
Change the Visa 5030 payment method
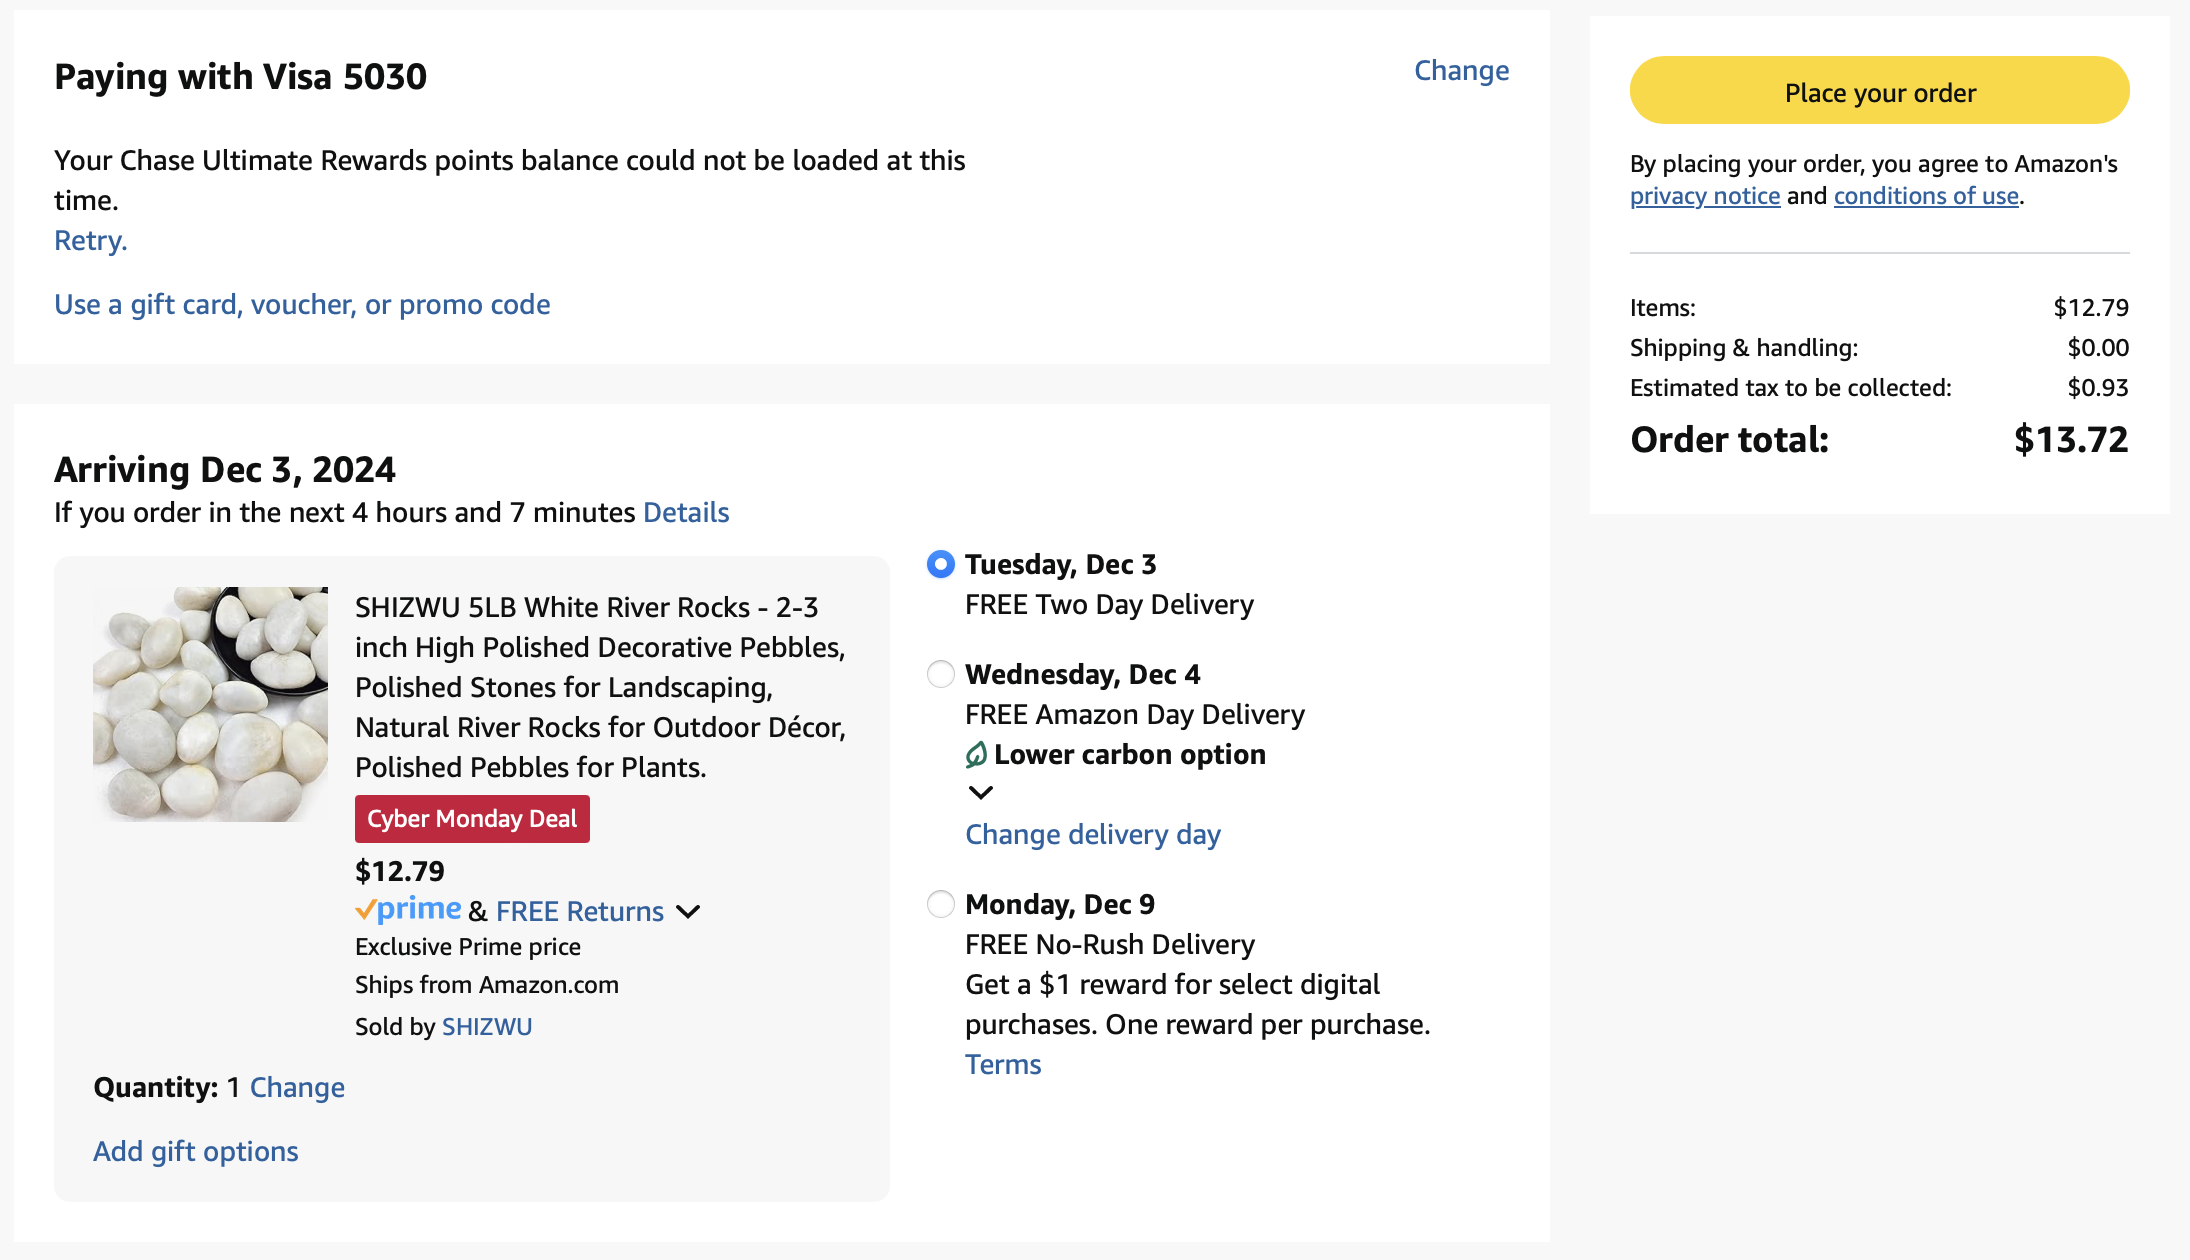pyautogui.click(x=1461, y=71)
